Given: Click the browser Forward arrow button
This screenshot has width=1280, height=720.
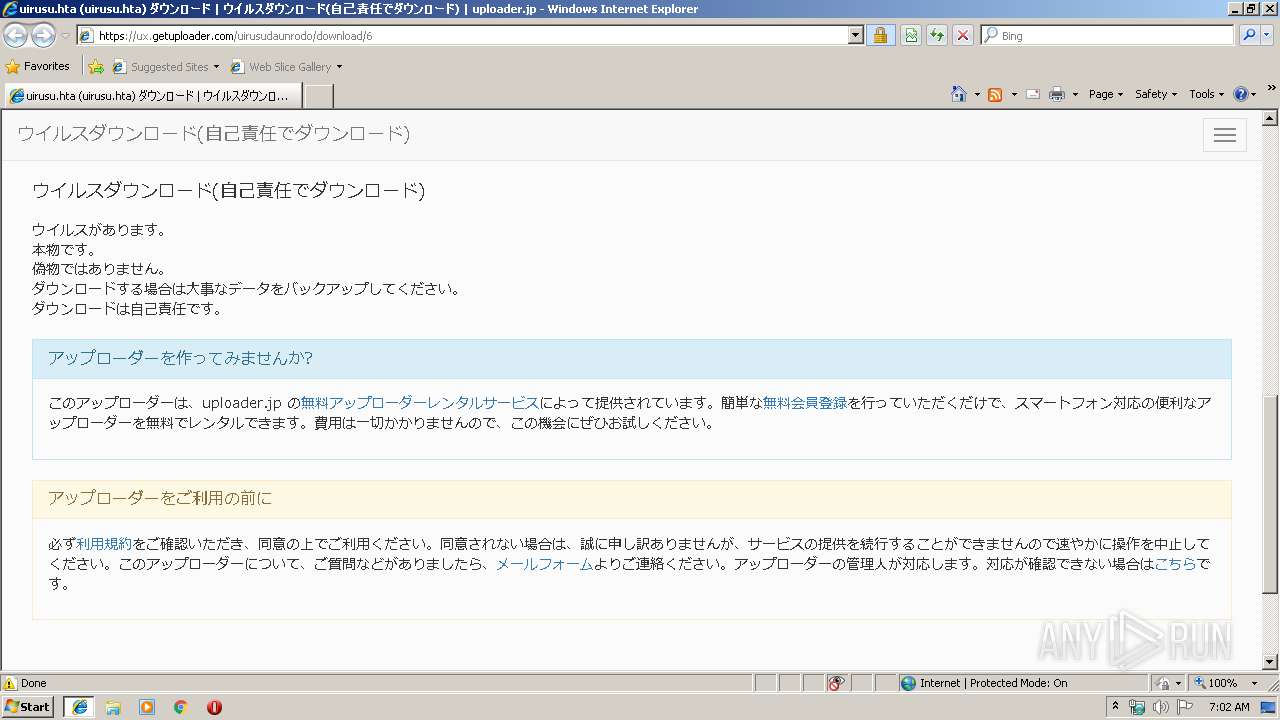Looking at the screenshot, I should pos(43,36).
